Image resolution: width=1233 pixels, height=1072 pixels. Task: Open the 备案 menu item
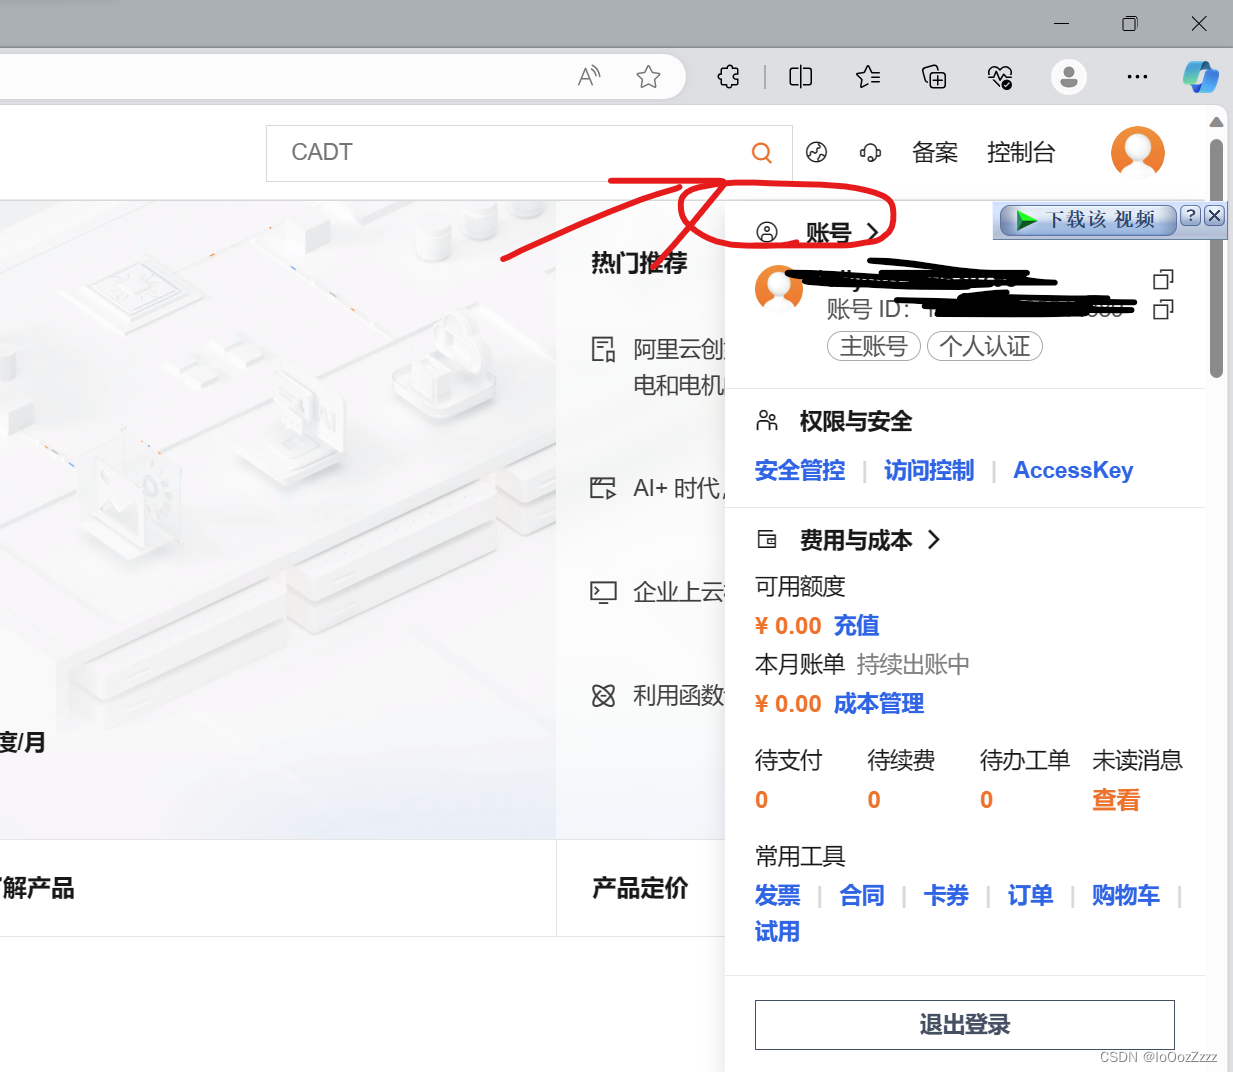pos(935,152)
